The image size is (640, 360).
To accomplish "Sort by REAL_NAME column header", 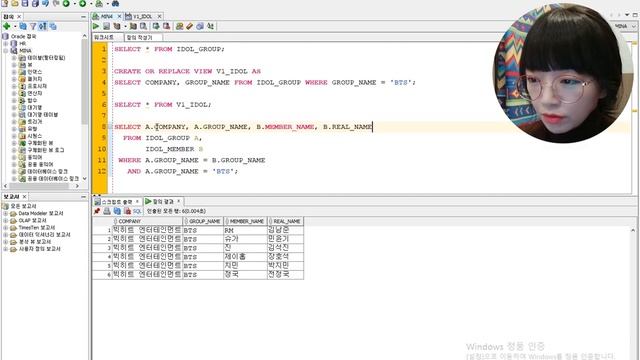I will (285, 221).
